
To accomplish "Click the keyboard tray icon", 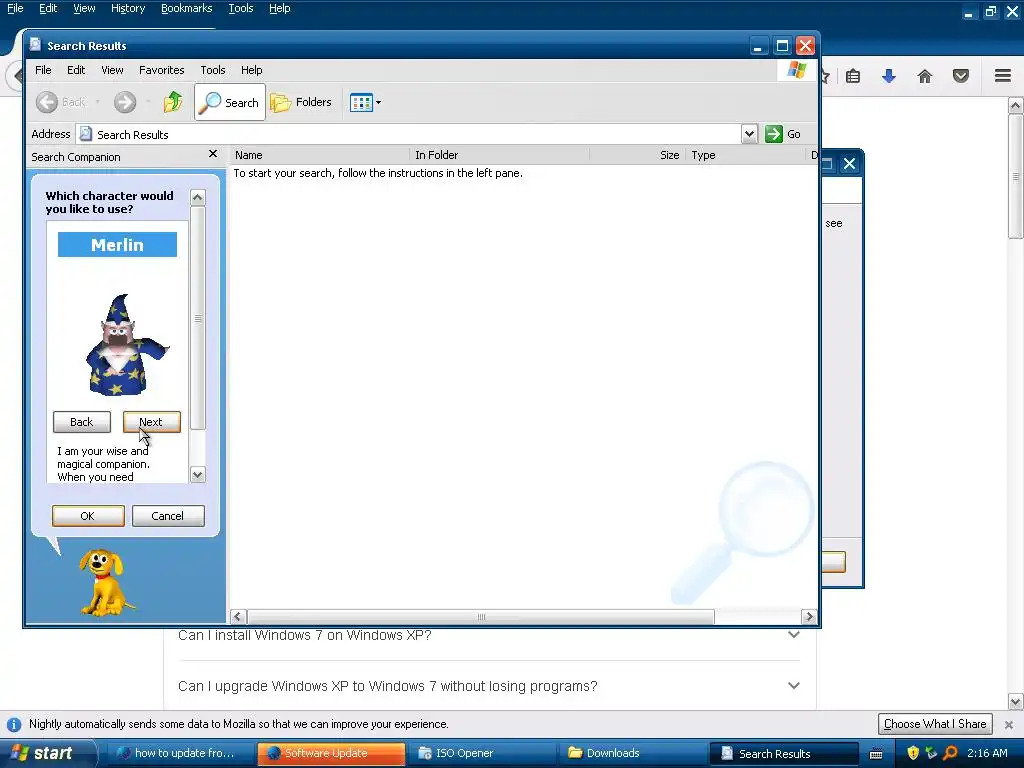I will 876,754.
